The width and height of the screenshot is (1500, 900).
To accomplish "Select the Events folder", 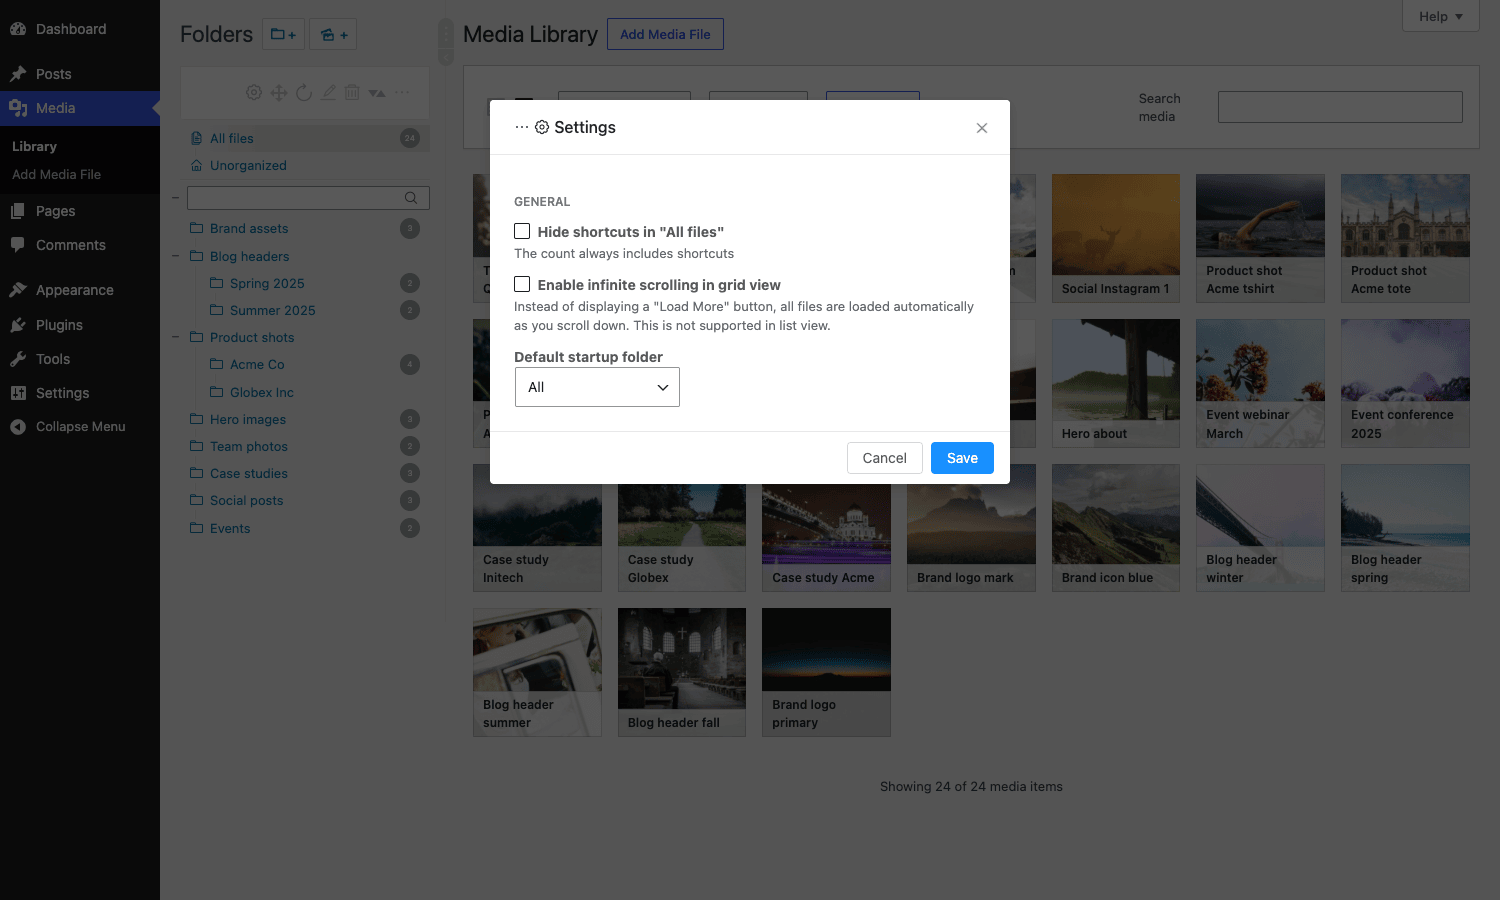I will click(x=305, y=528).
